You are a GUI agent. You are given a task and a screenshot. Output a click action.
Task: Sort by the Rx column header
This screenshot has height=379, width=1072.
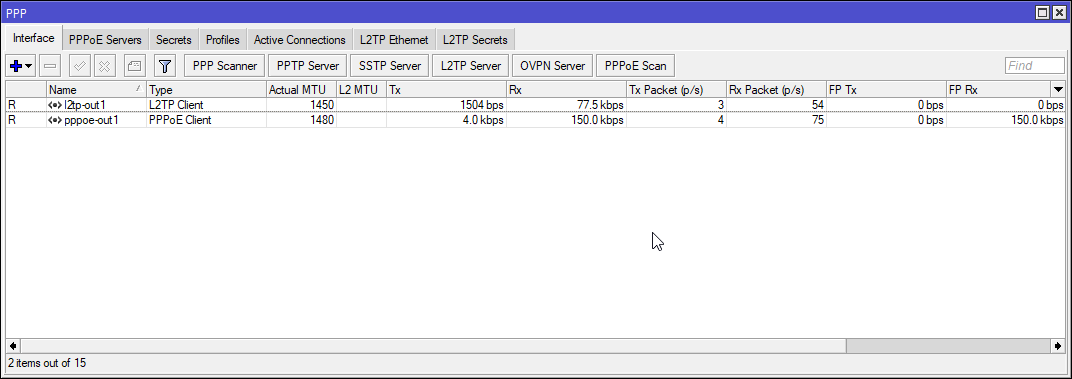pyautogui.click(x=566, y=90)
